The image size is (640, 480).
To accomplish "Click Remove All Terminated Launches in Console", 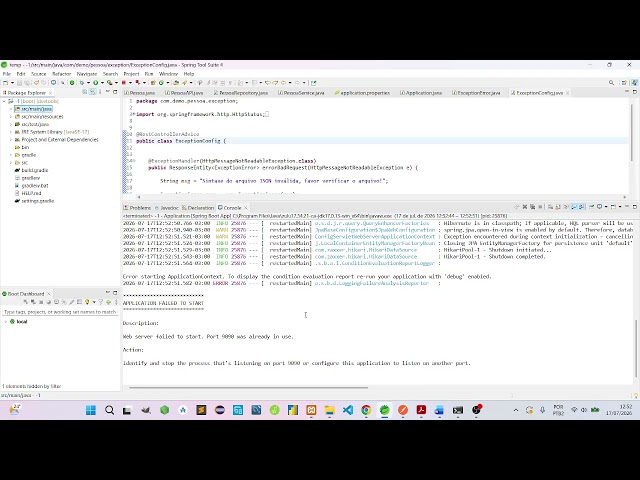I will tap(533, 207).
